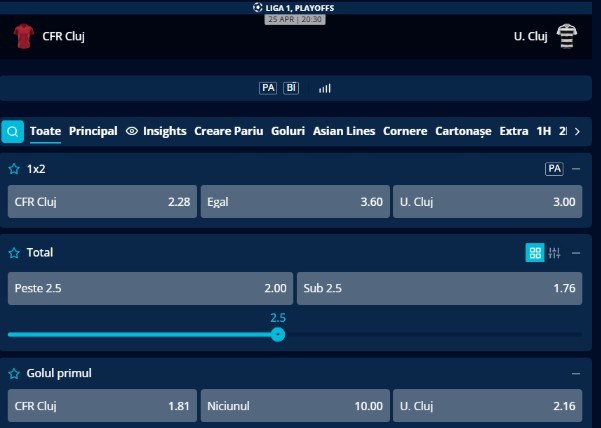Switch Total market to grid view

tap(535, 253)
